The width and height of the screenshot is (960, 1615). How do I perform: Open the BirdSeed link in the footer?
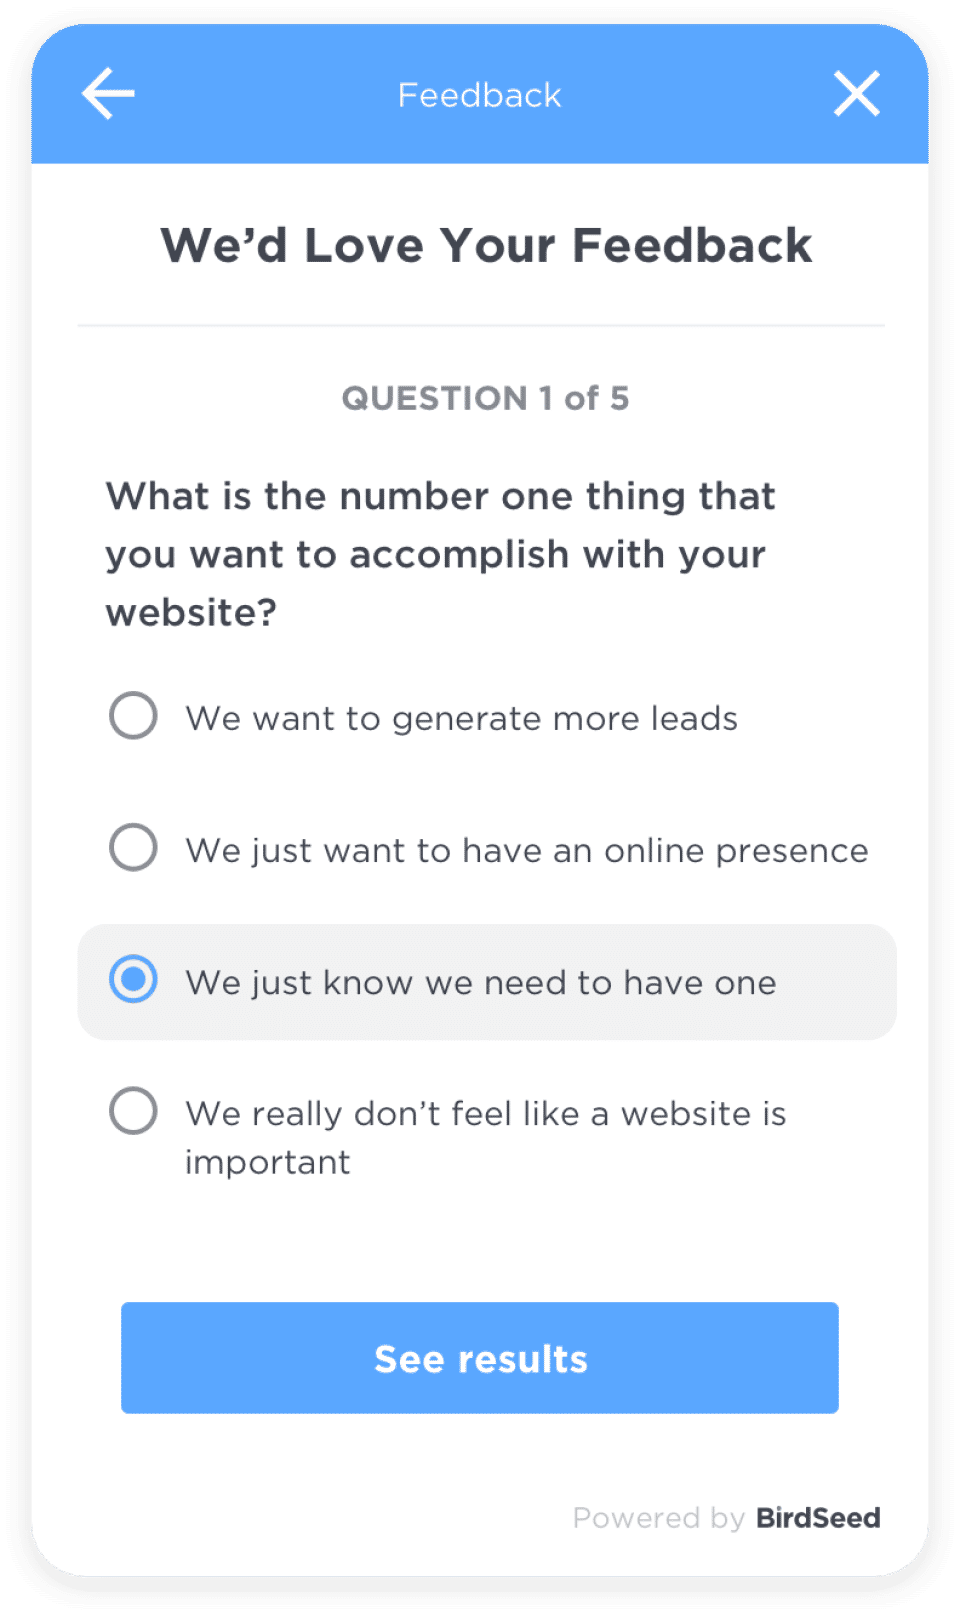click(818, 1518)
